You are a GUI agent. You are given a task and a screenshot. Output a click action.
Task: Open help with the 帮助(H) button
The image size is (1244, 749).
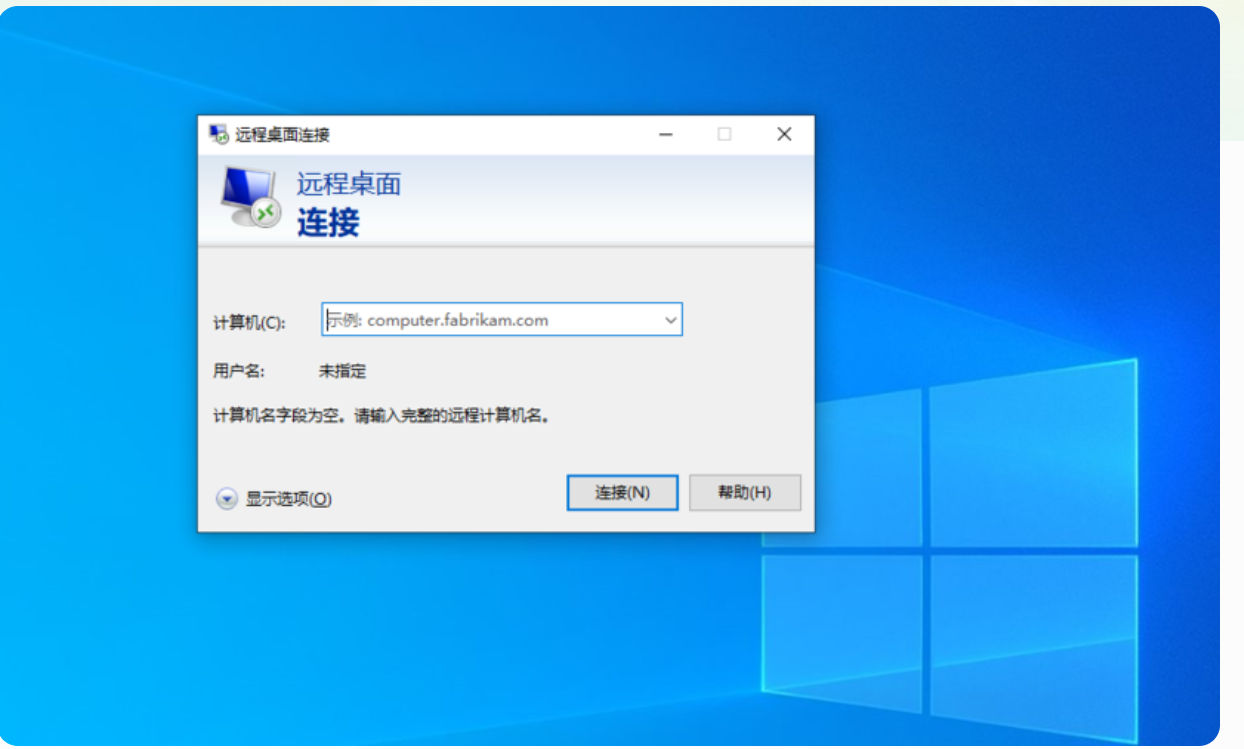point(745,493)
